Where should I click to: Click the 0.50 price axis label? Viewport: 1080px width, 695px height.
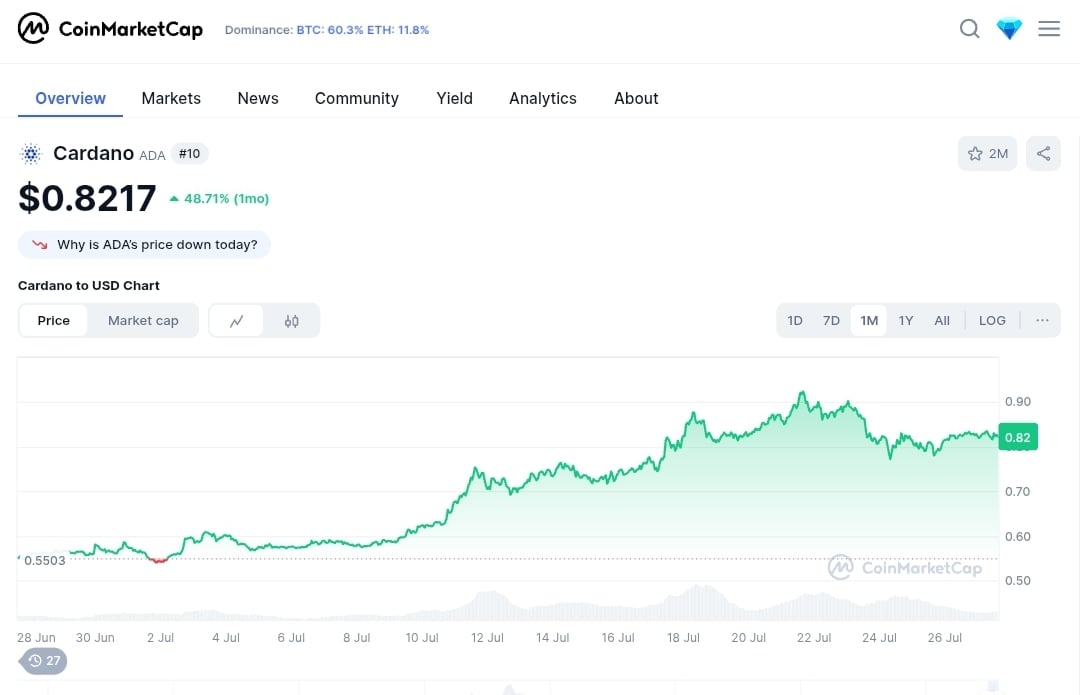(1018, 581)
